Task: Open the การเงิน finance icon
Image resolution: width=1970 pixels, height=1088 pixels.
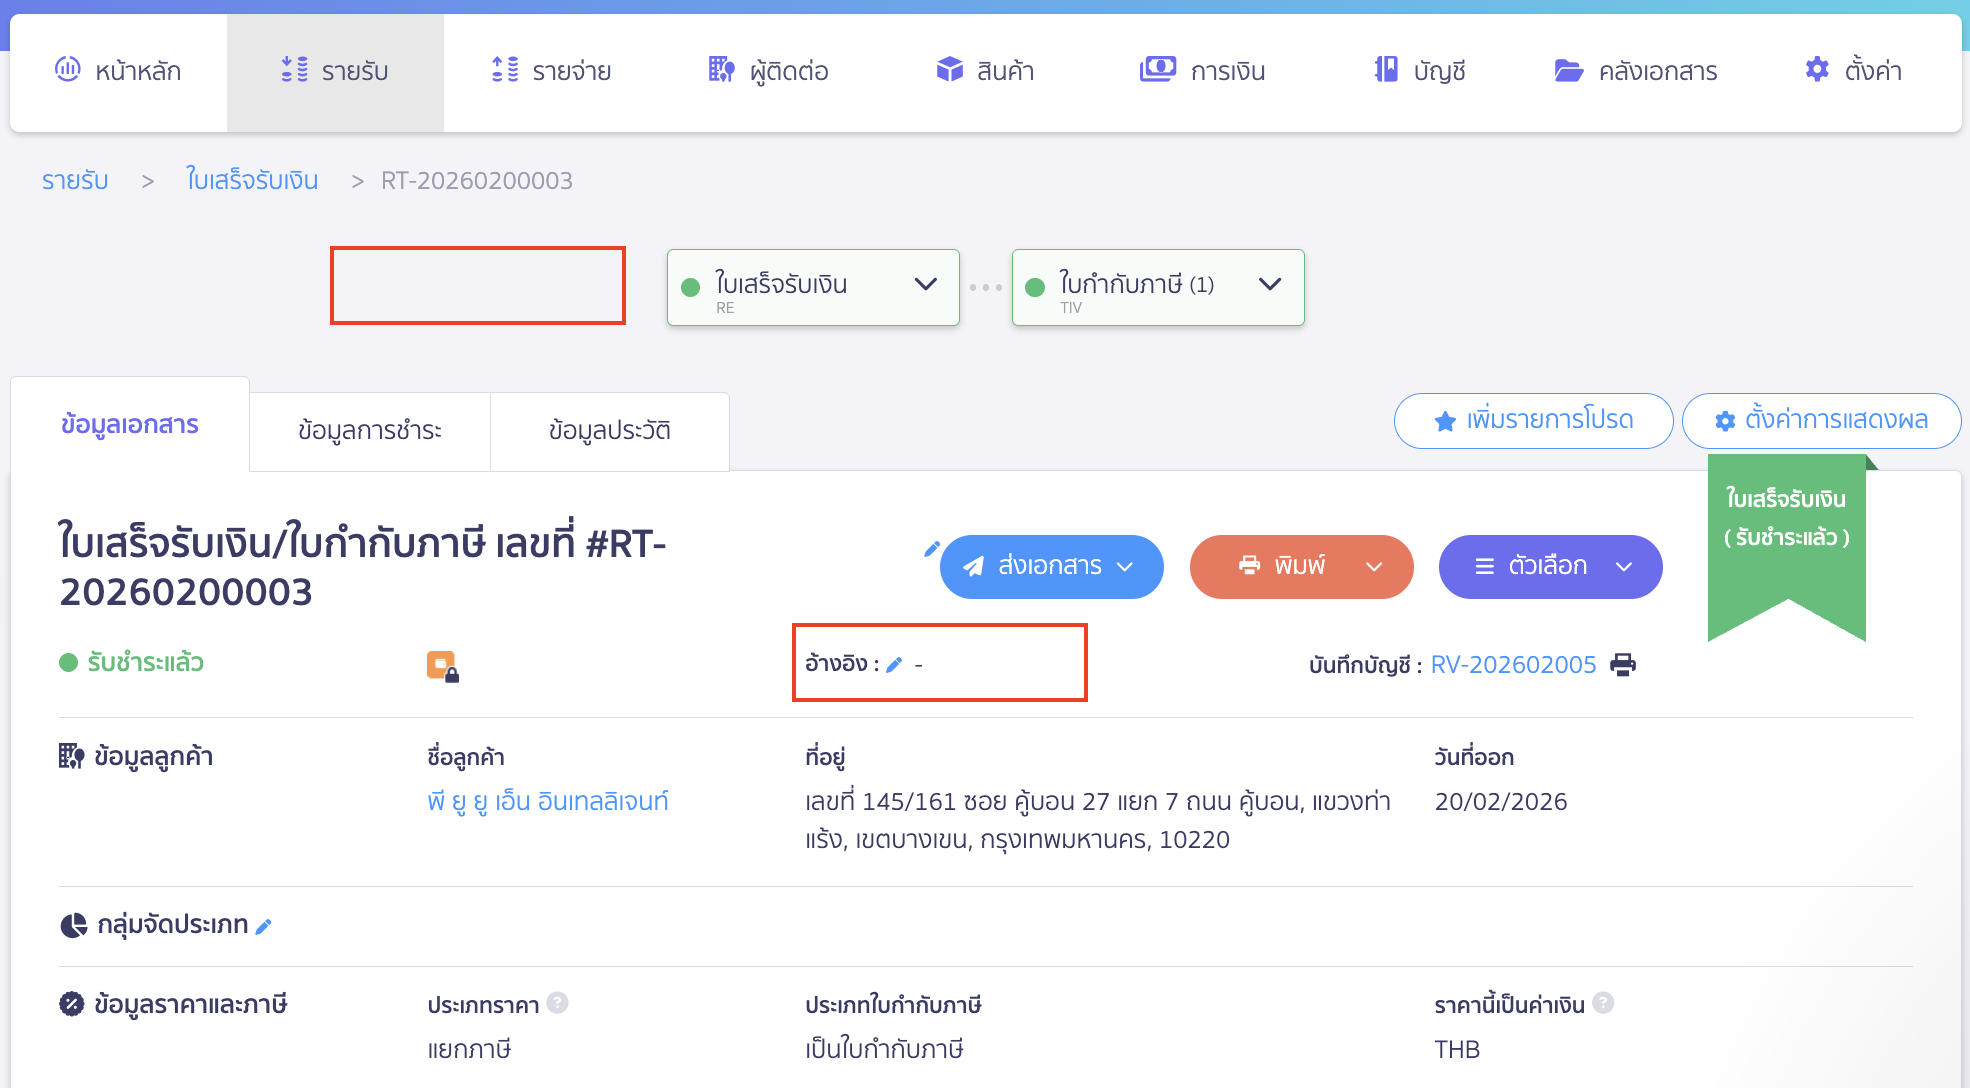Action: tap(1157, 70)
